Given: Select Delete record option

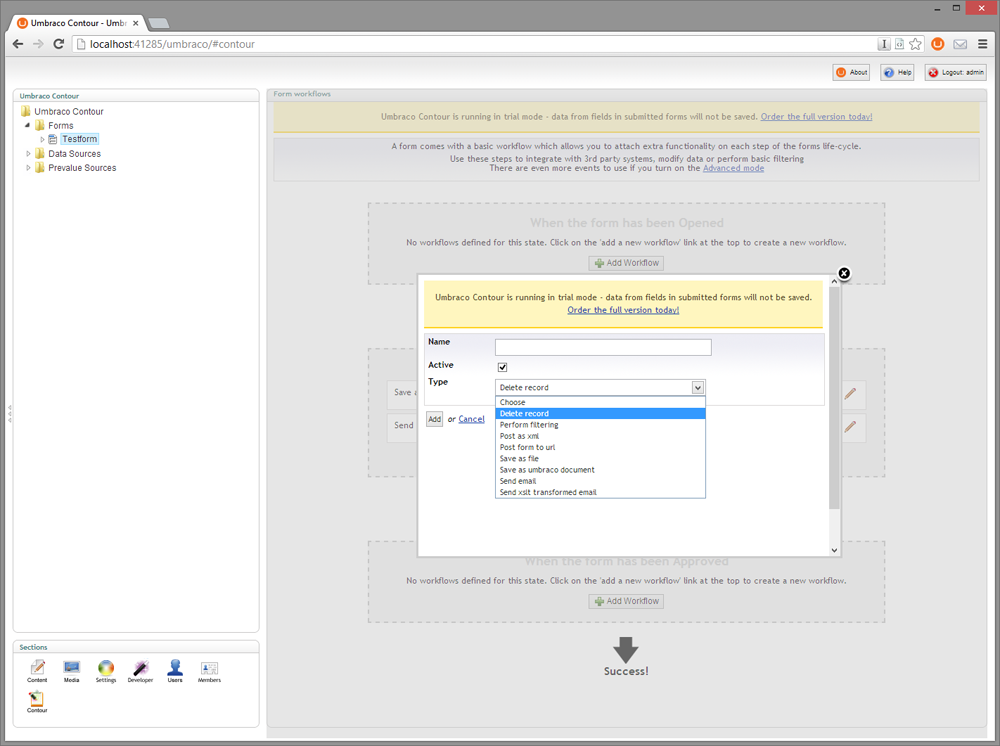Looking at the screenshot, I should tap(600, 413).
